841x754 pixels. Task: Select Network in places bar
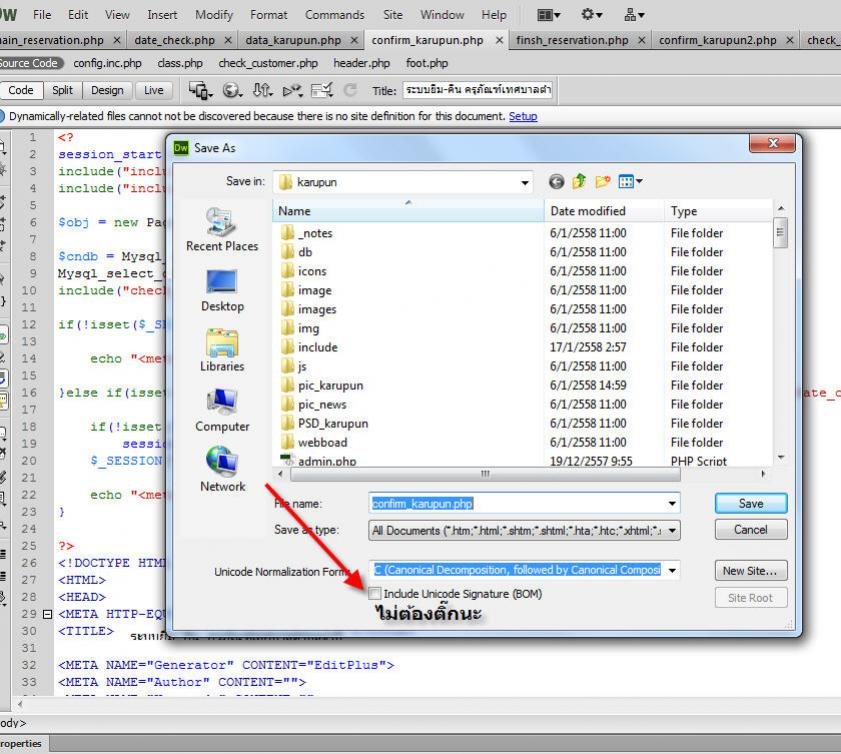click(222, 470)
